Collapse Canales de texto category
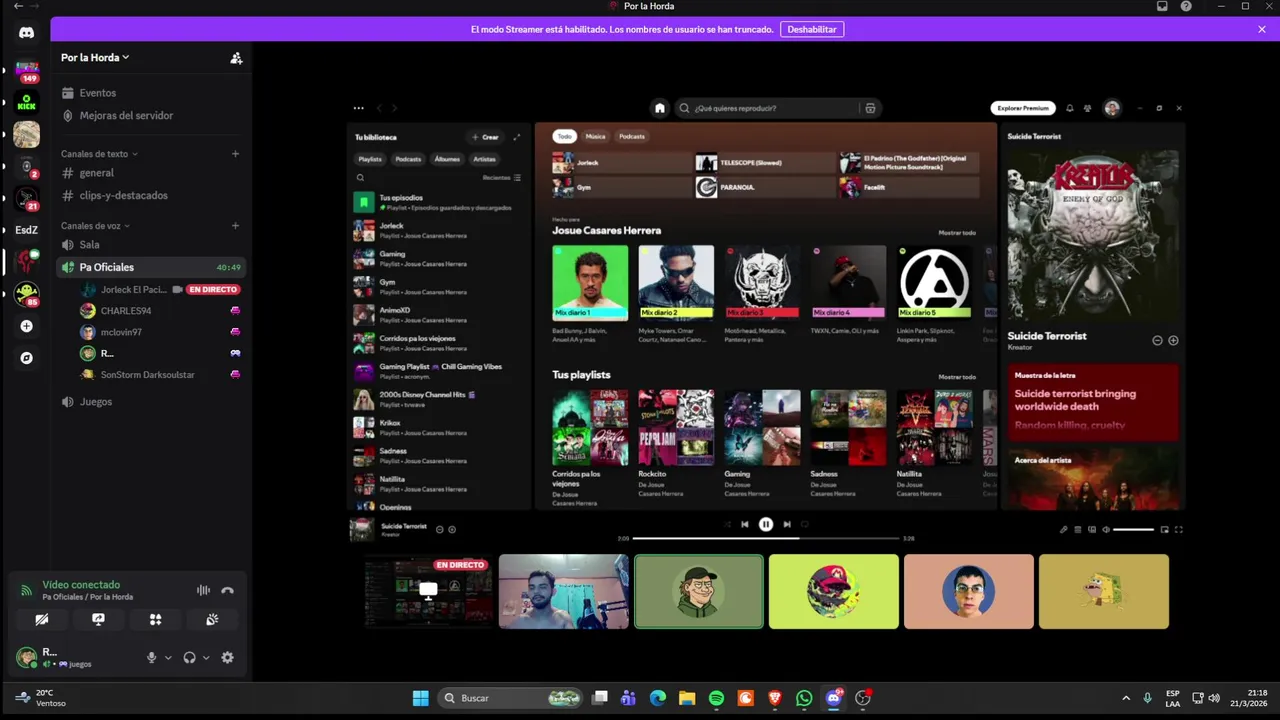Screen dimensions: 1280x720 coord(99,154)
